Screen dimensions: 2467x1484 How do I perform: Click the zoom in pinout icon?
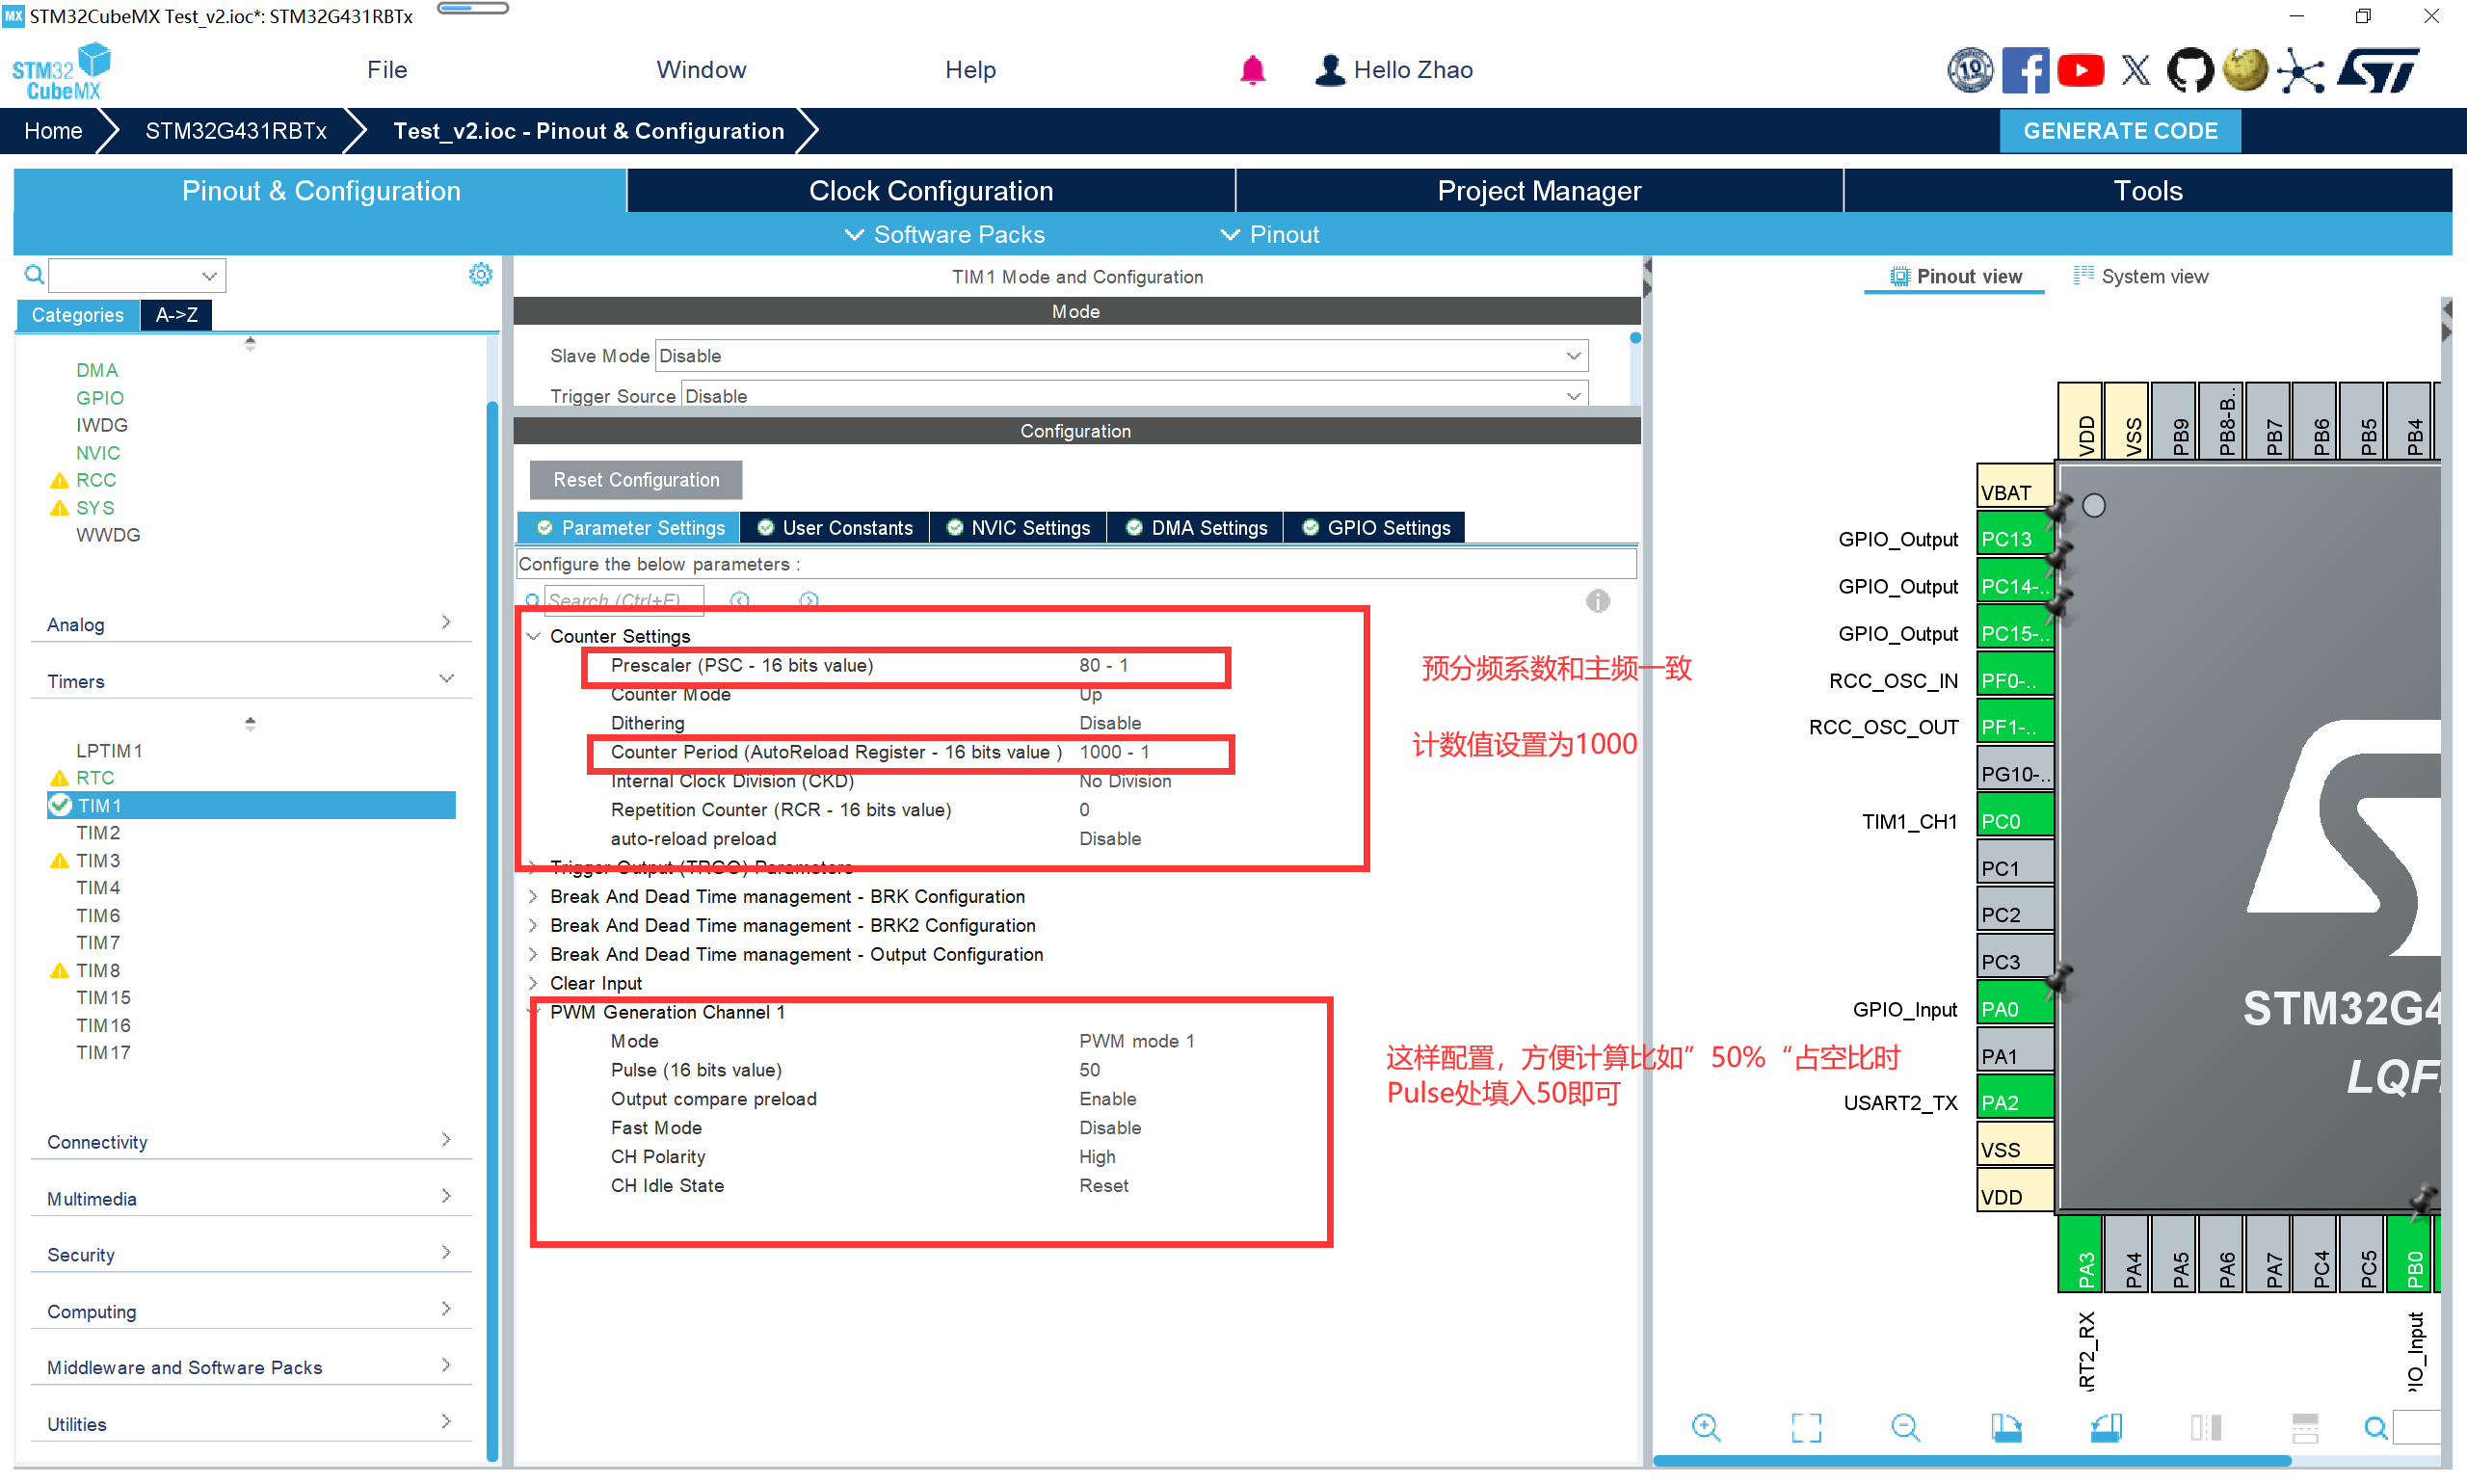[1706, 1428]
